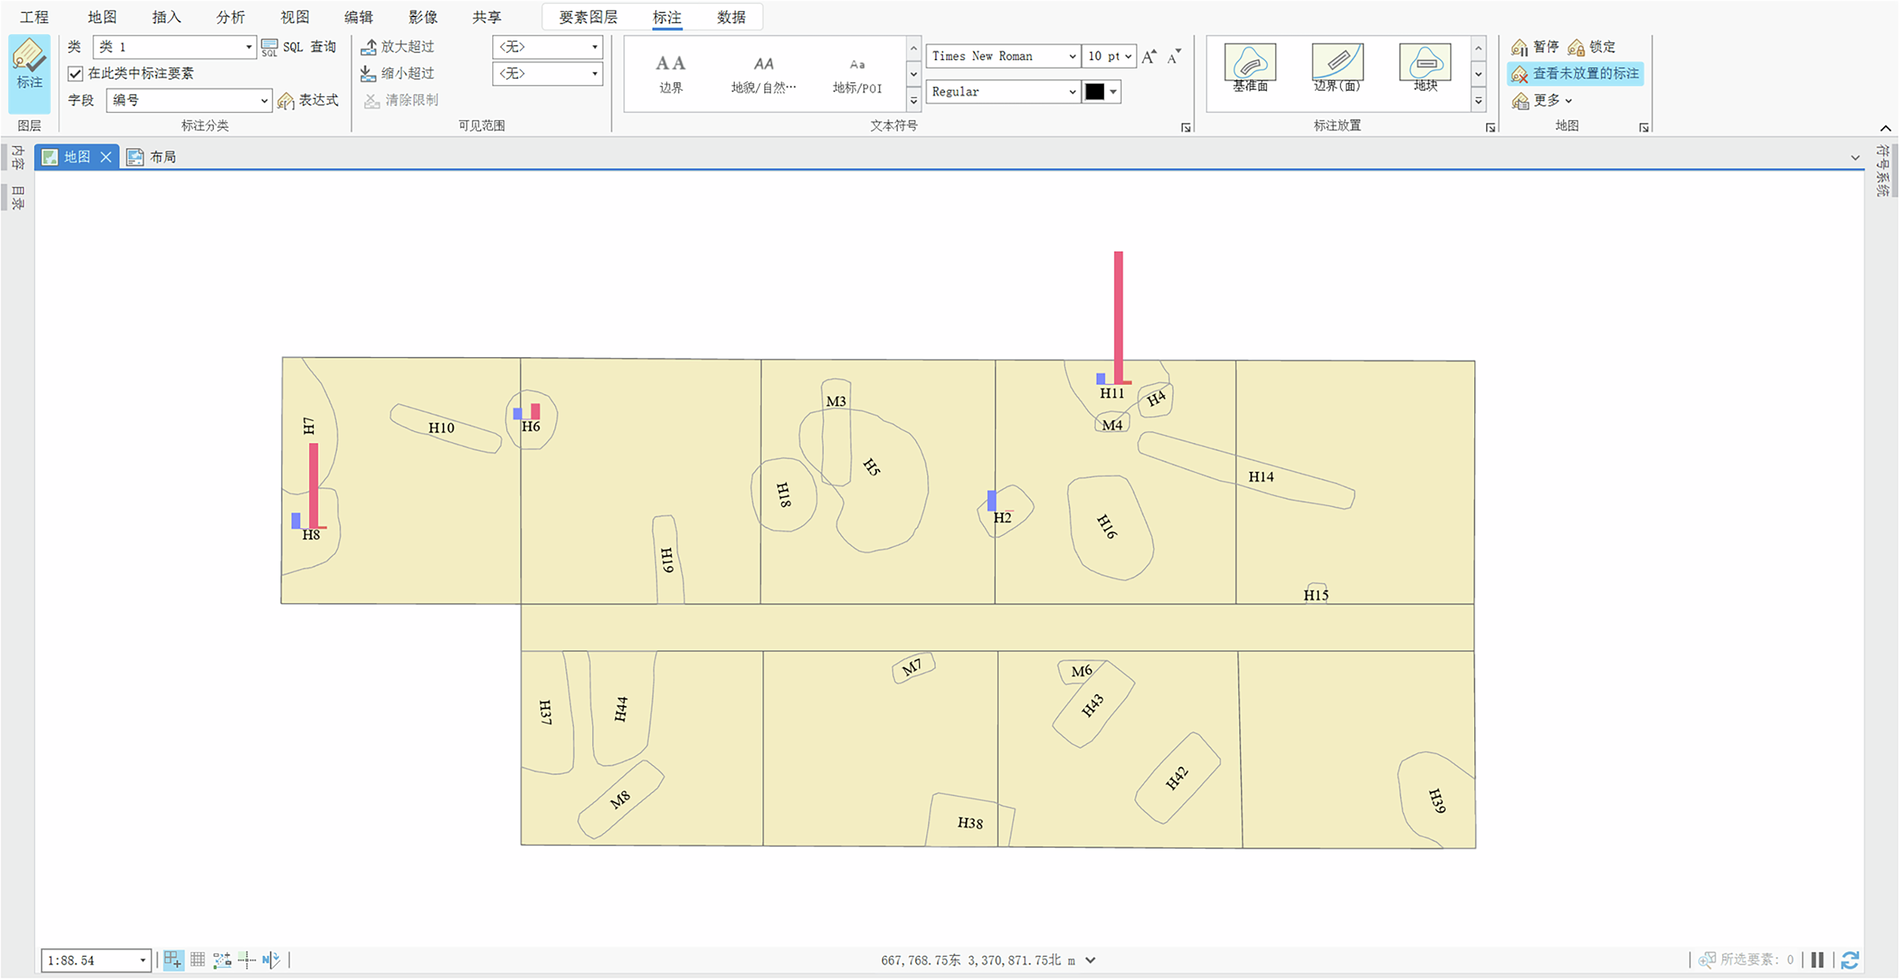Viewport: 1900px width, 979px height.
Task: Switch to the 布局 view tab
Action: [152, 157]
